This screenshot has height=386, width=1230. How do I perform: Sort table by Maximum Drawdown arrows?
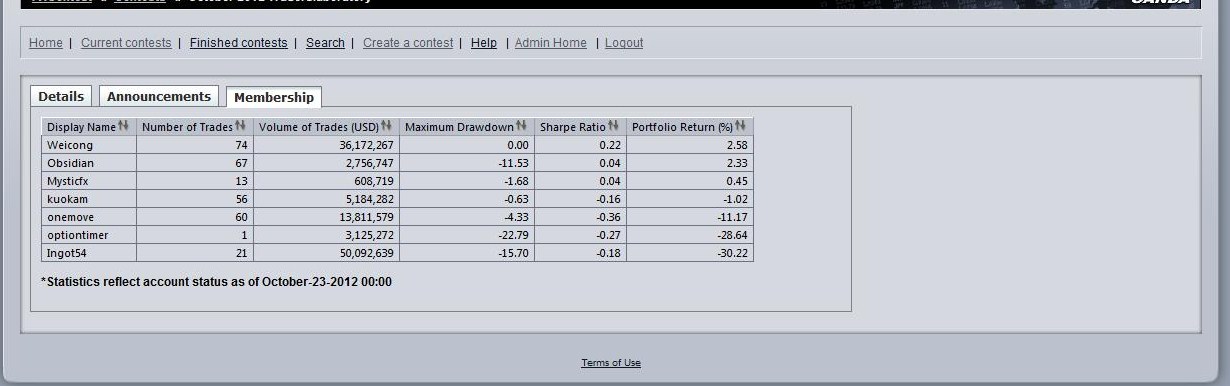click(522, 126)
